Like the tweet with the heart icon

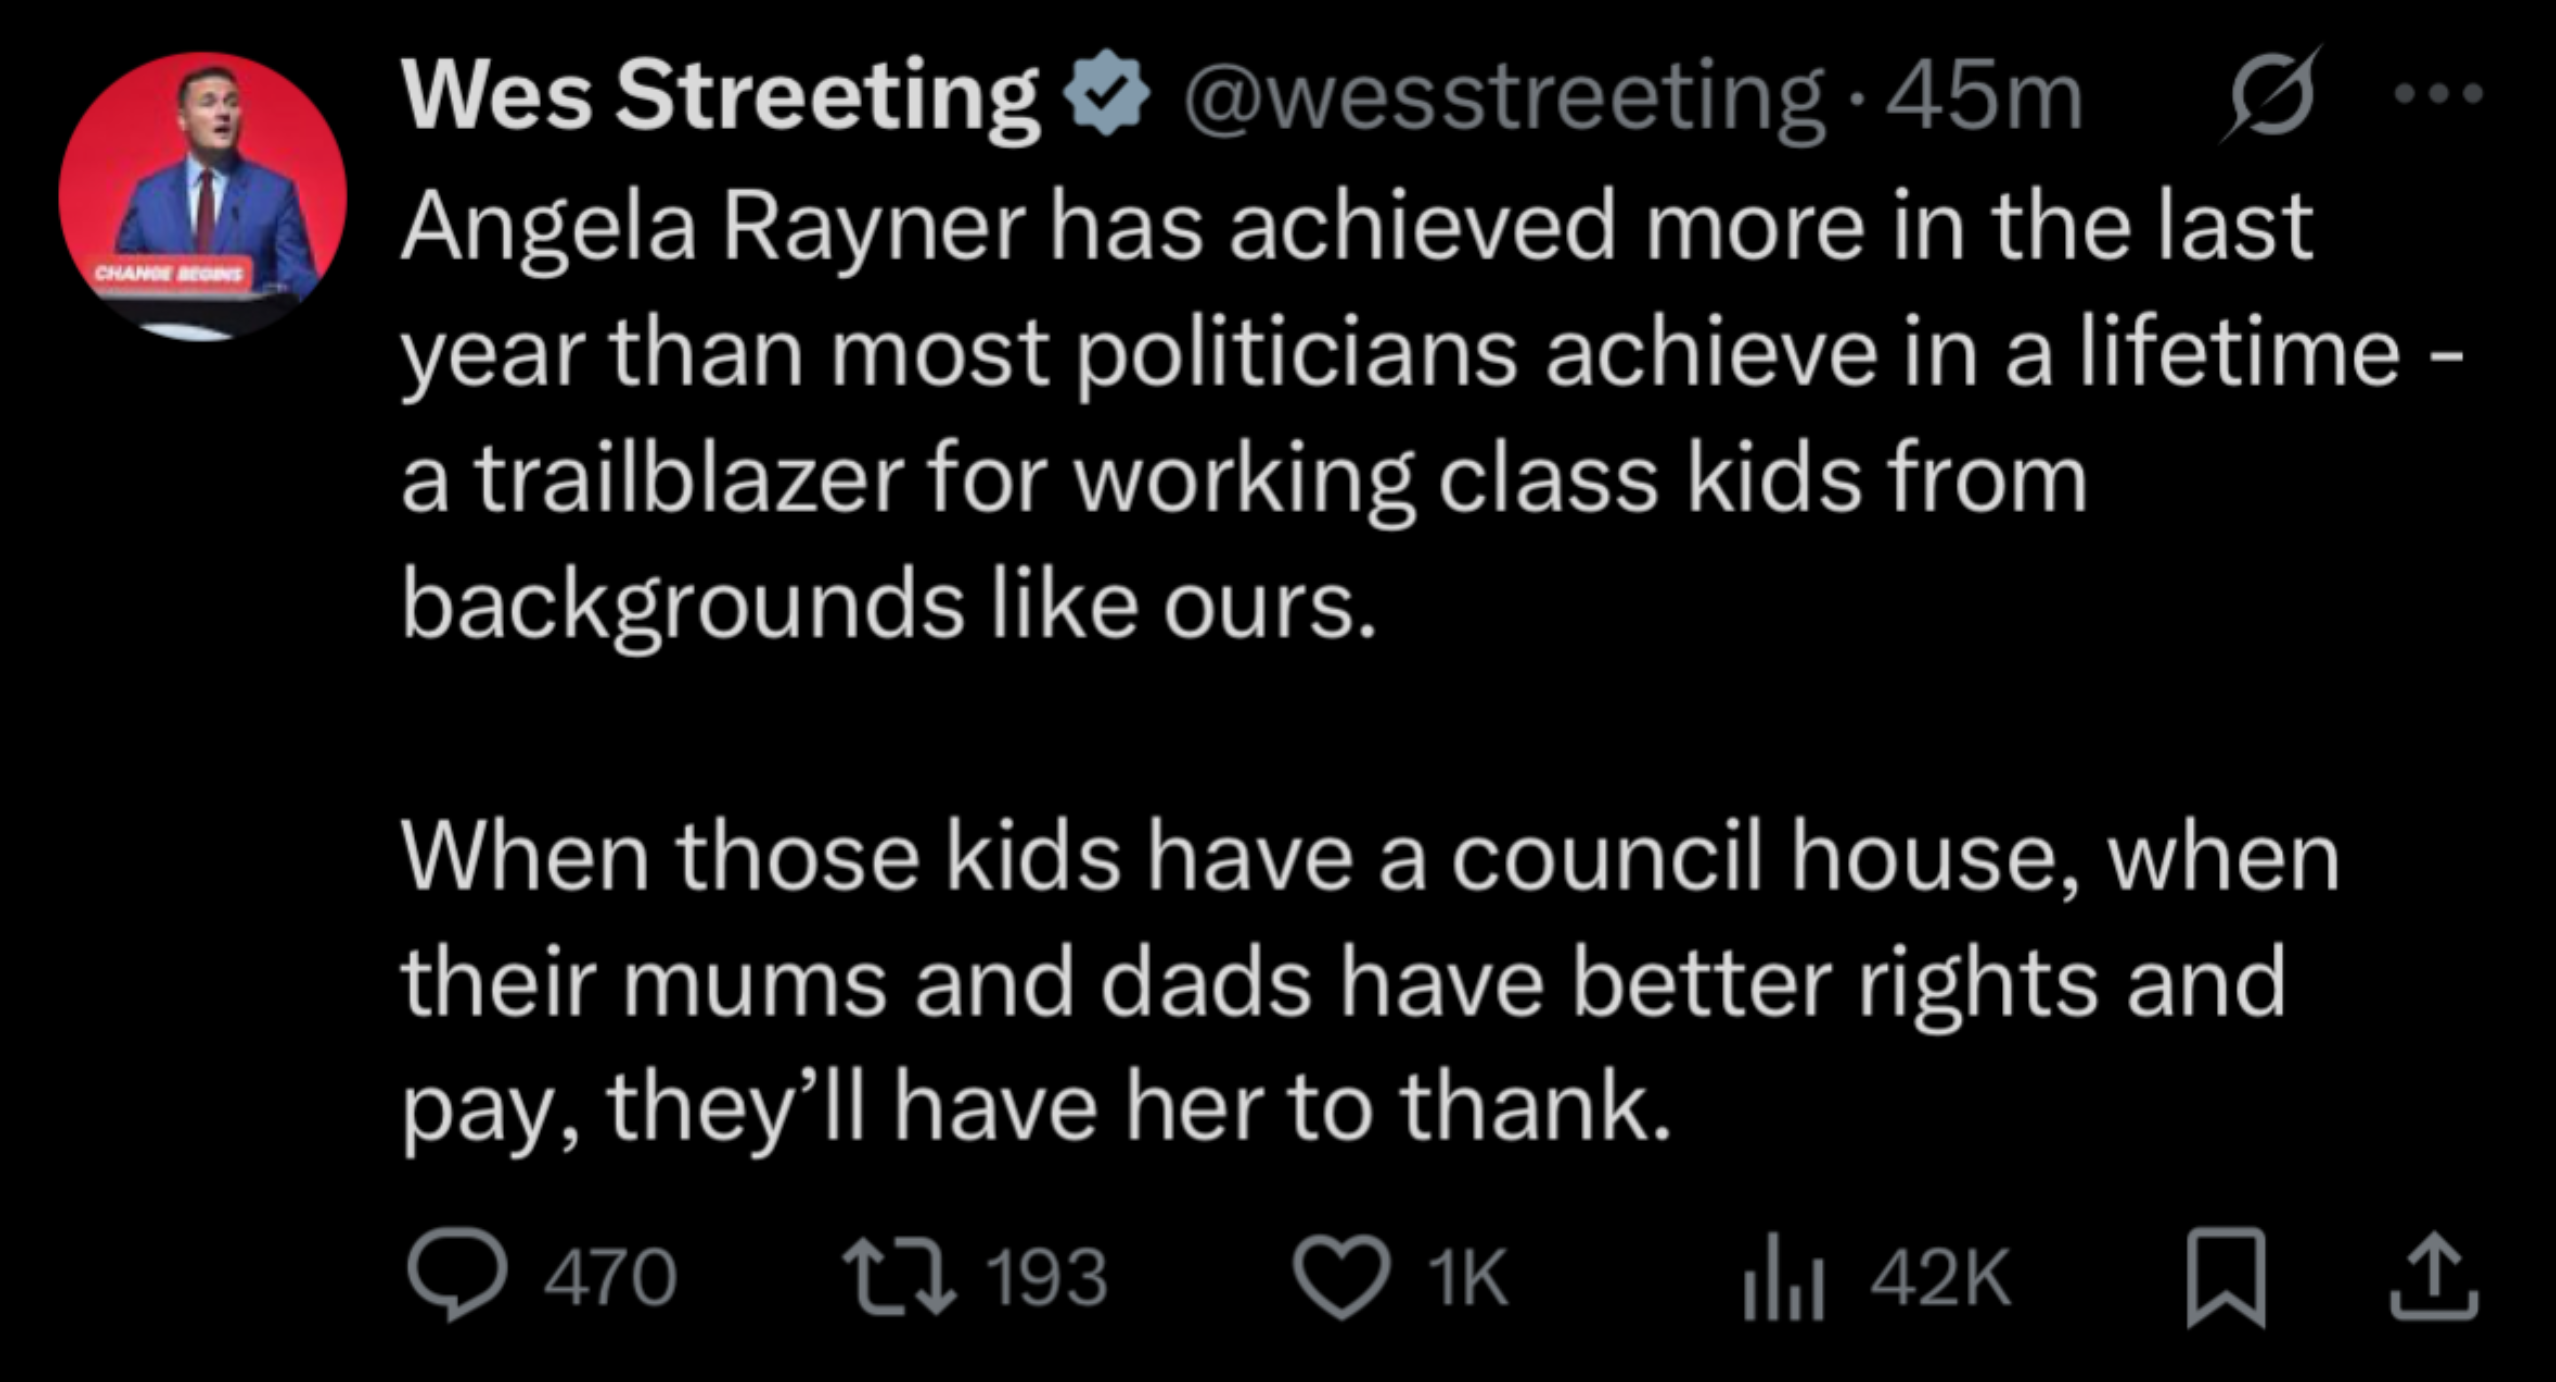click(x=1342, y=1278)
